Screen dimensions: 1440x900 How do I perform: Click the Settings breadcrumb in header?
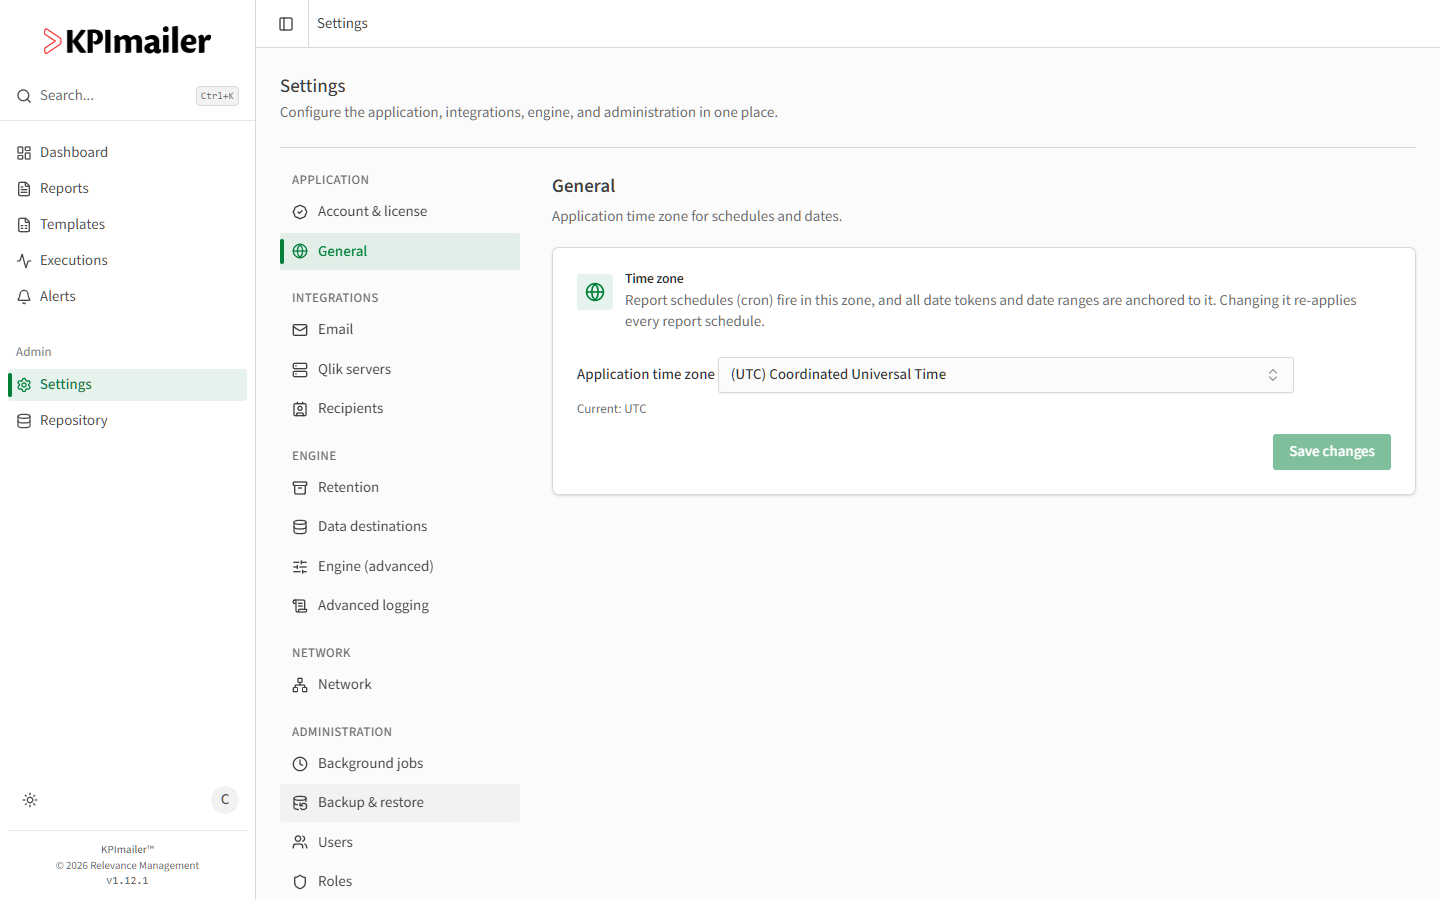tap(342, 23)
